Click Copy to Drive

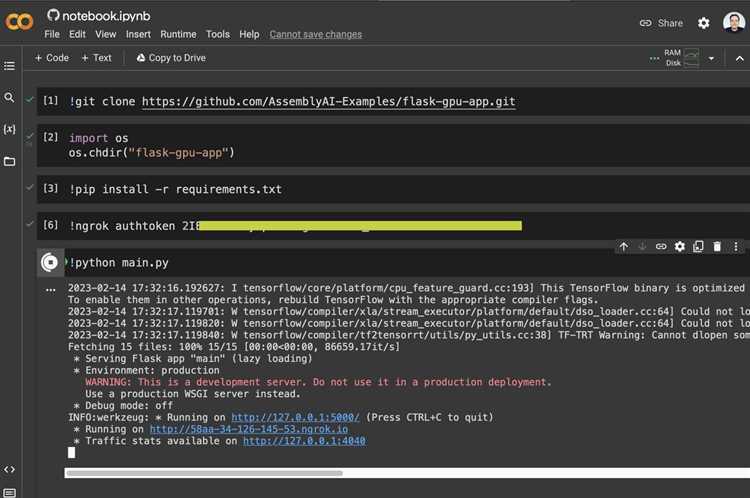171,58
